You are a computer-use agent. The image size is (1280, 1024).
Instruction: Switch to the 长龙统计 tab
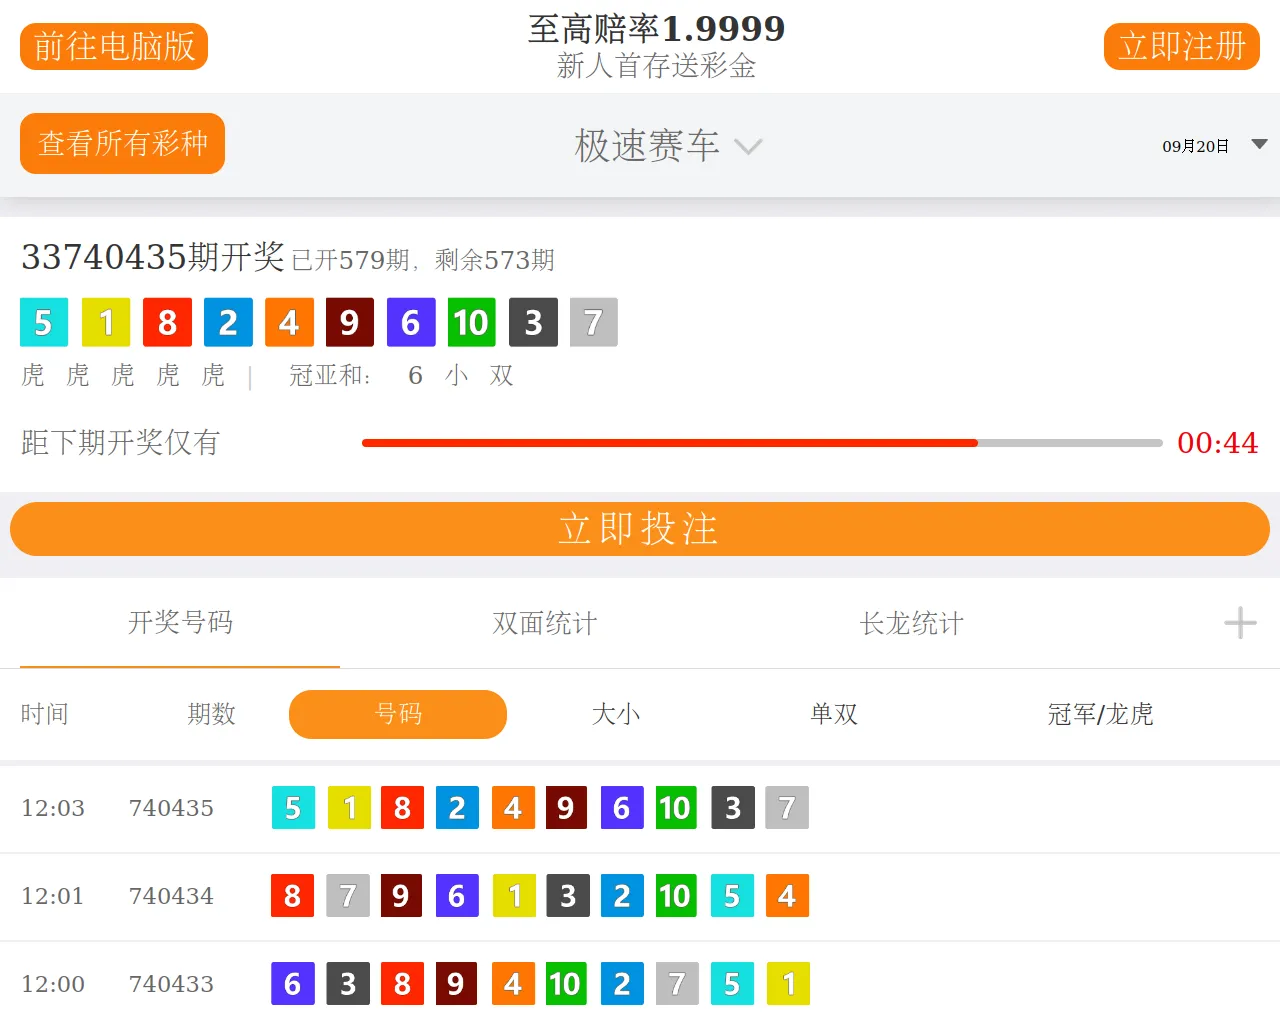point(911,623)
